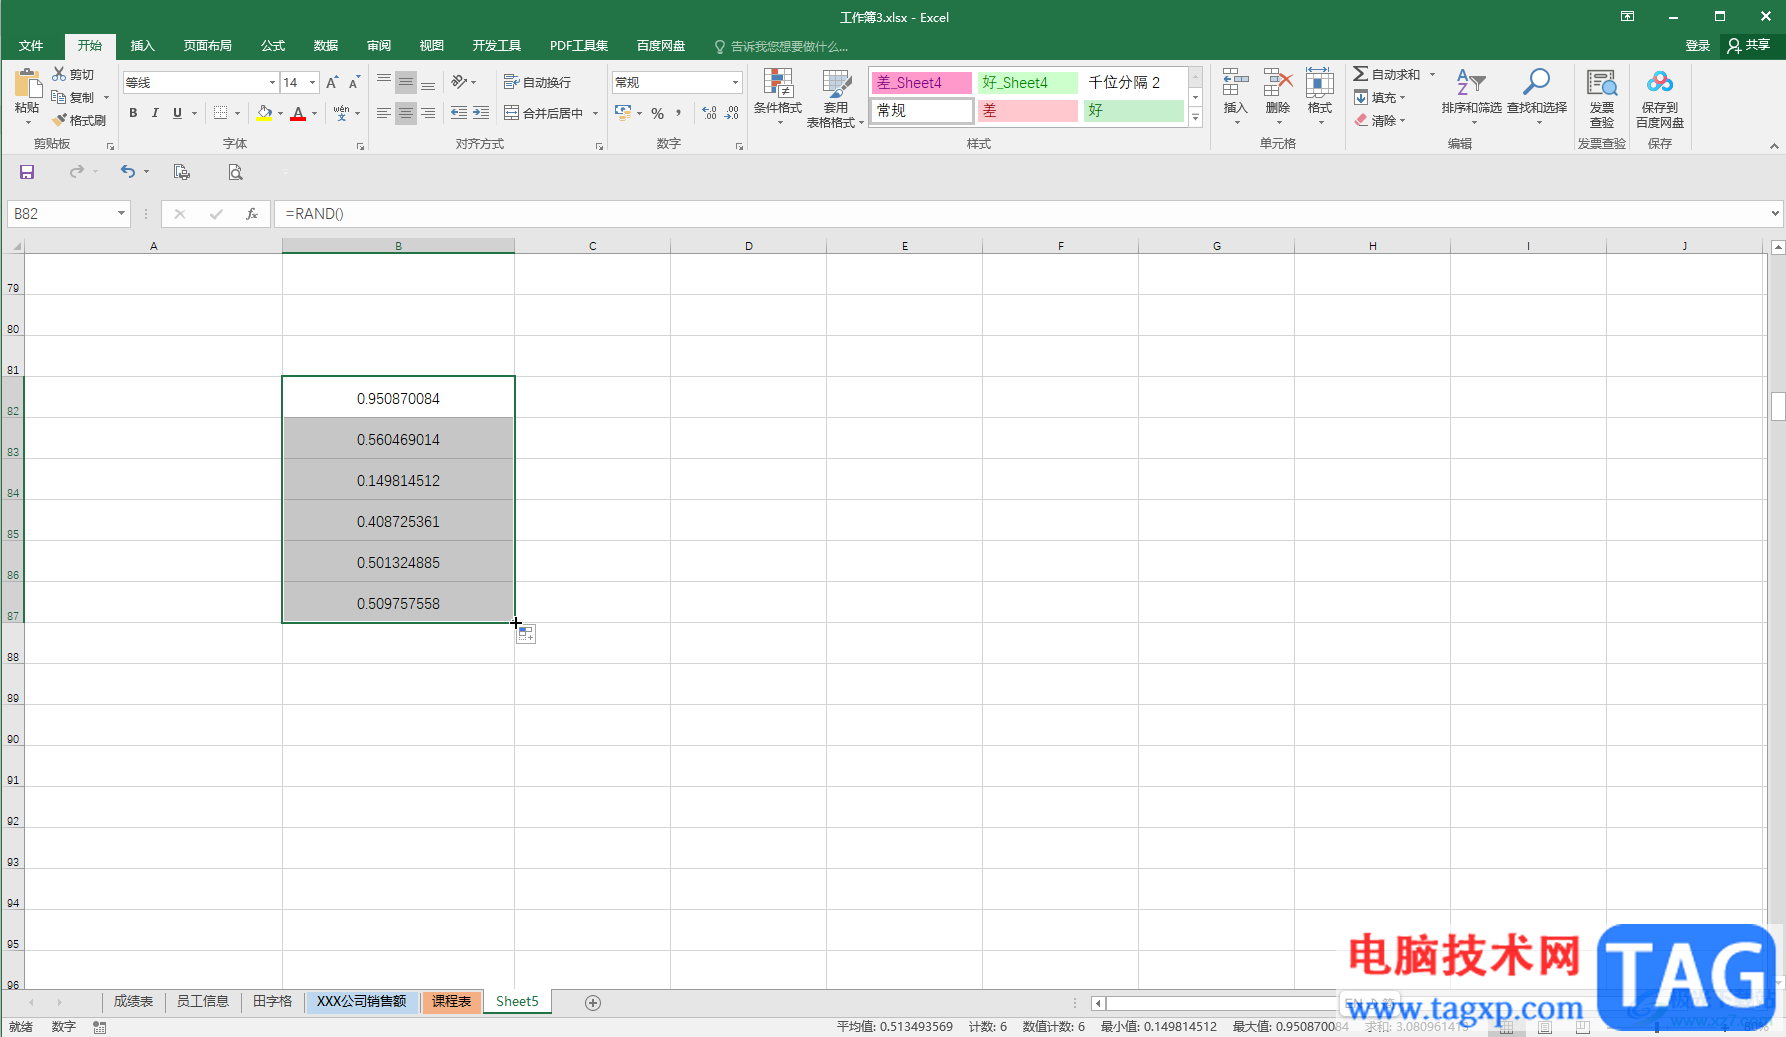Click the Format Painter brush
Viewport: 1786px width, 1037px height.
point(59,120)
